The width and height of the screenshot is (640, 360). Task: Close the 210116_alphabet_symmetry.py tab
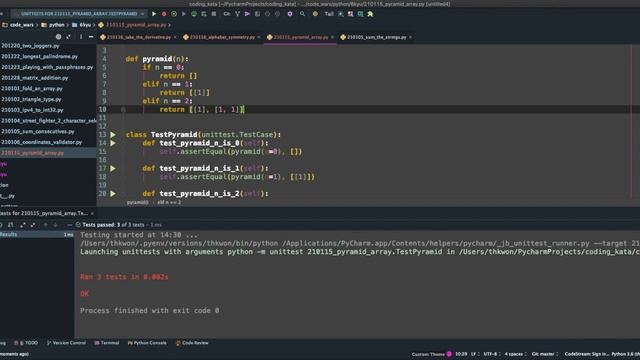click(x=259, y=37)
